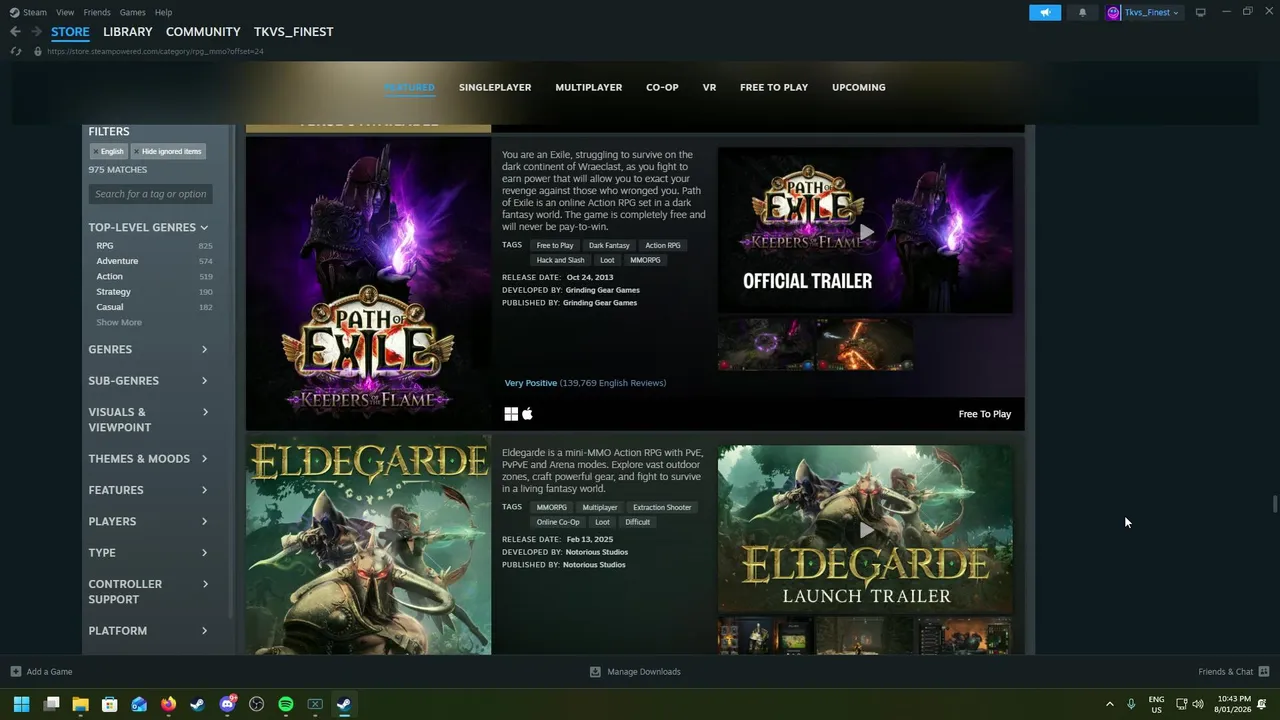Expand the Type filter section
Screen dimensions: 1280x720
pos(148,552)
